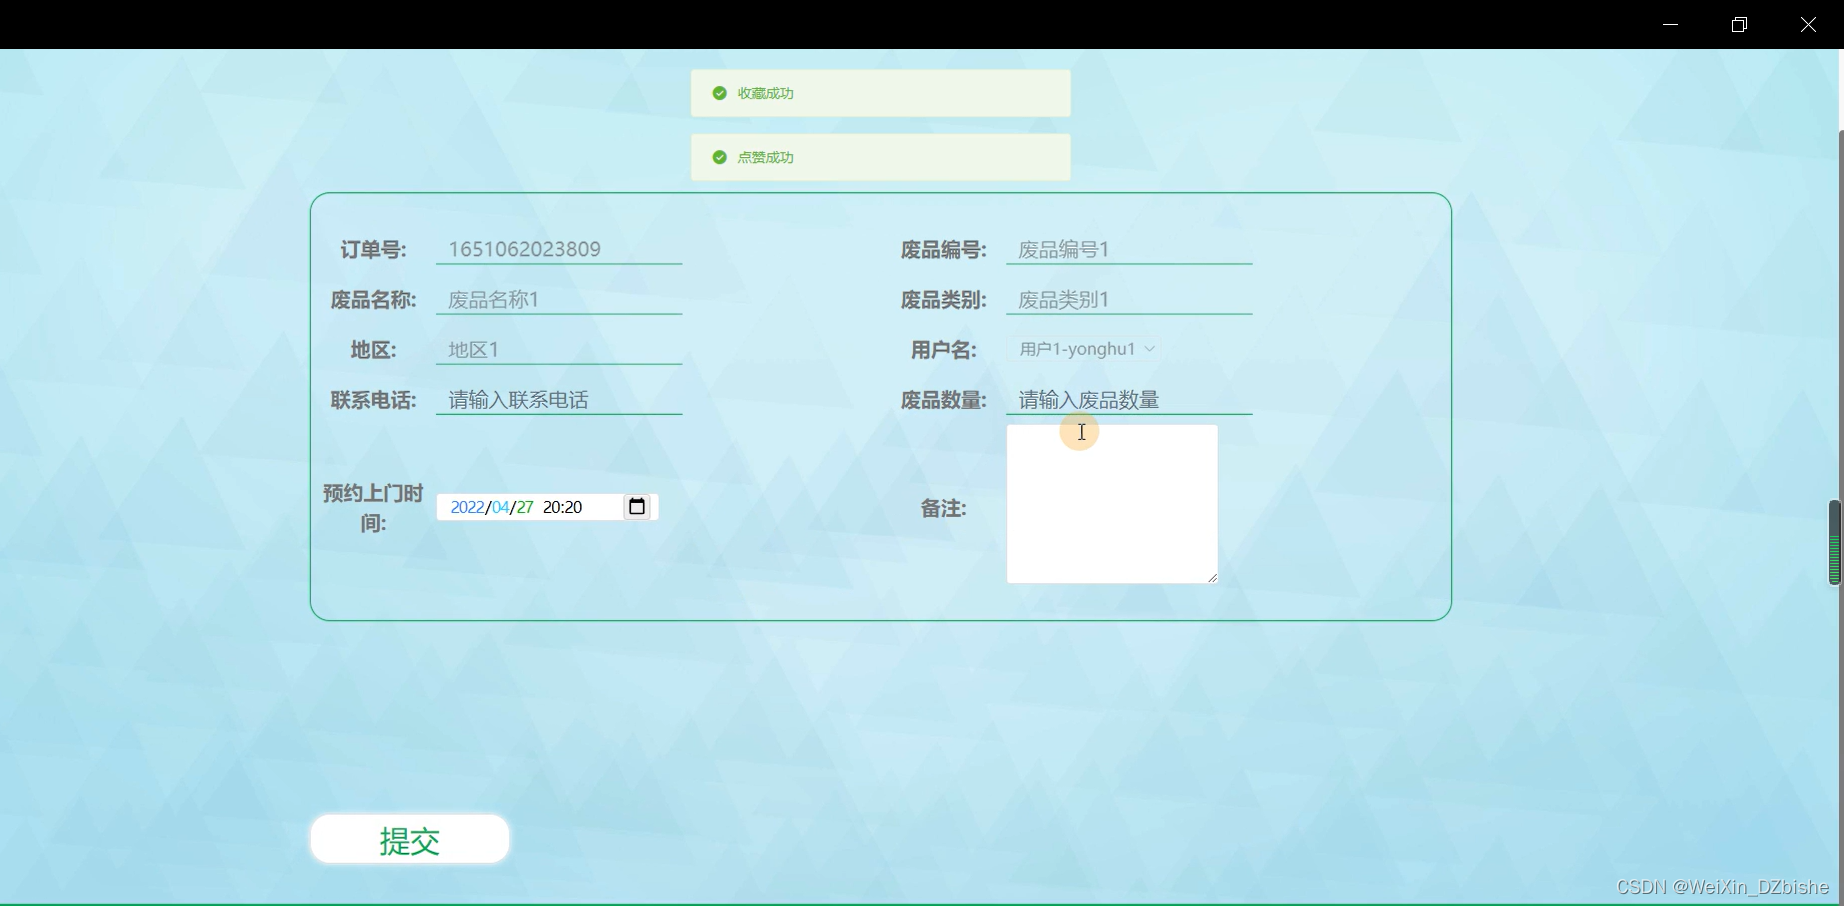The image size is (1844, 906).
Task: Click the 订单号 label
Action: tap(373, 250)
